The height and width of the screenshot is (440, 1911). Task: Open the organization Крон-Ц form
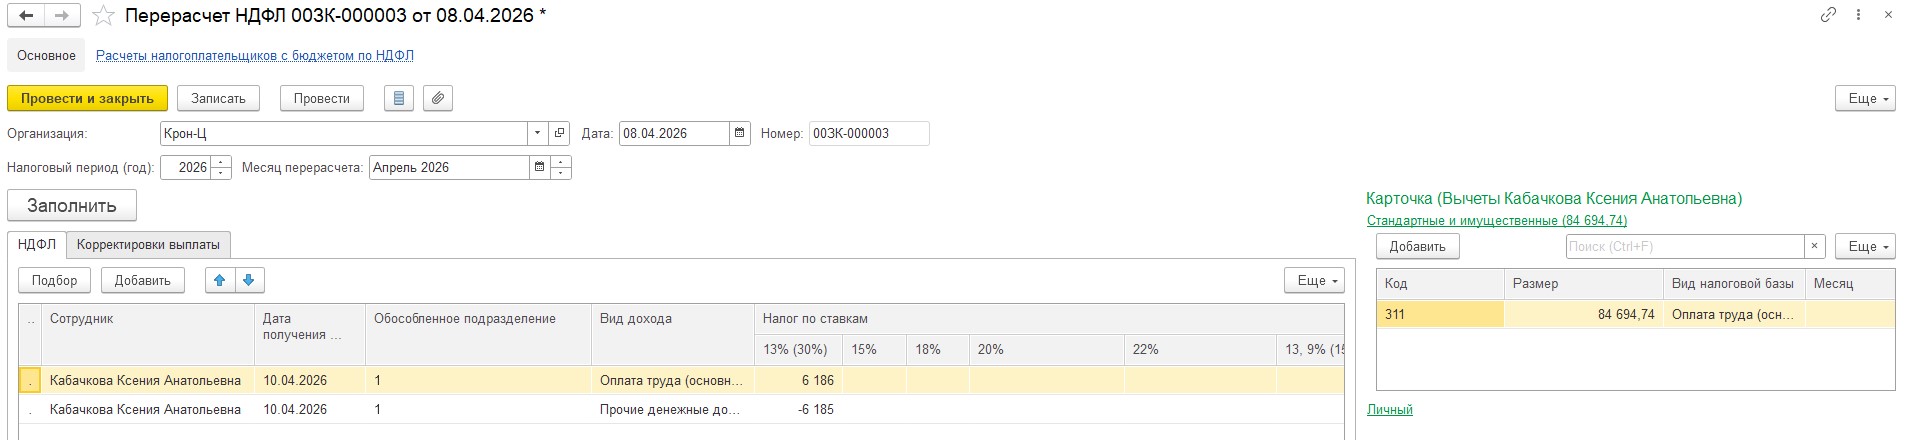point(560,133)
